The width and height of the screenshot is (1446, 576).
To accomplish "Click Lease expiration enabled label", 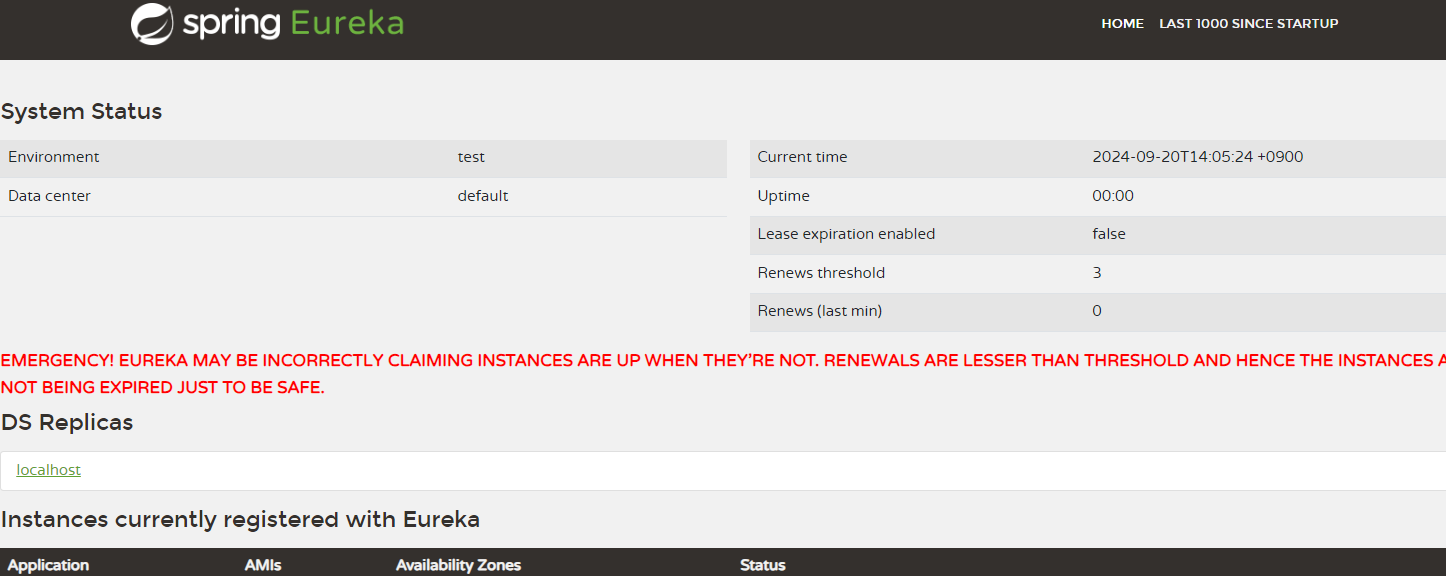I will click(846, 234).
